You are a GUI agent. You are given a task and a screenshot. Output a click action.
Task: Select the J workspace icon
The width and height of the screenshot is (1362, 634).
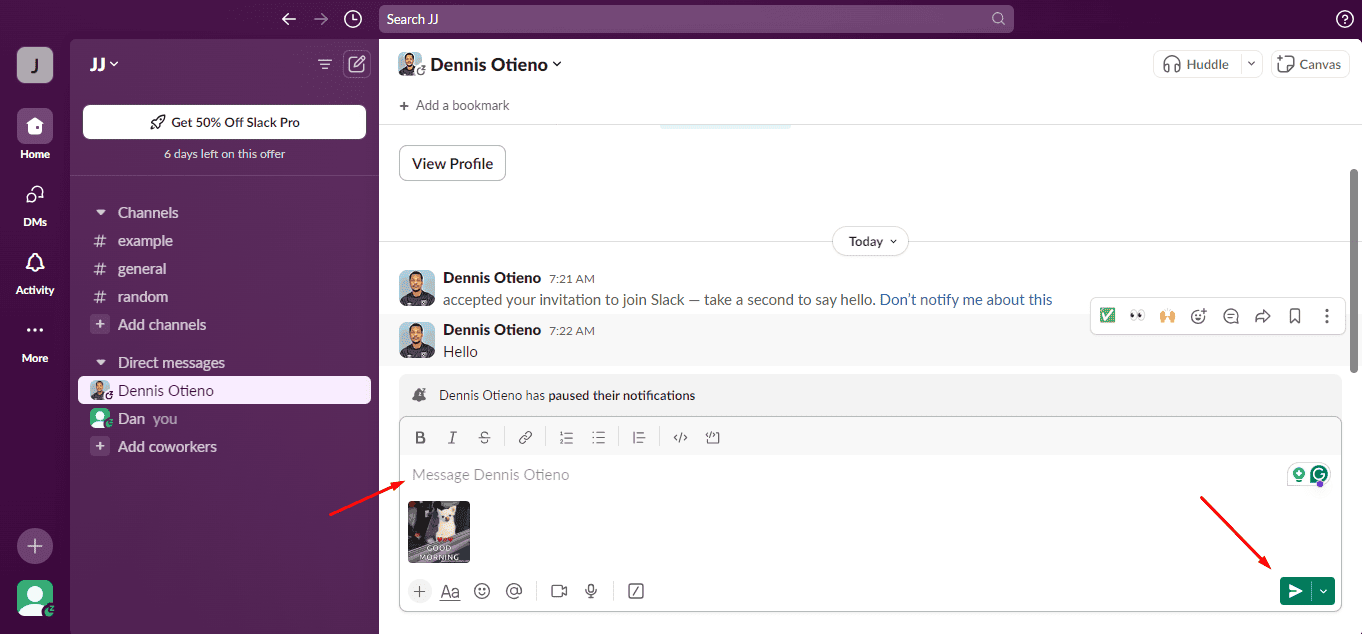point(35,65)
